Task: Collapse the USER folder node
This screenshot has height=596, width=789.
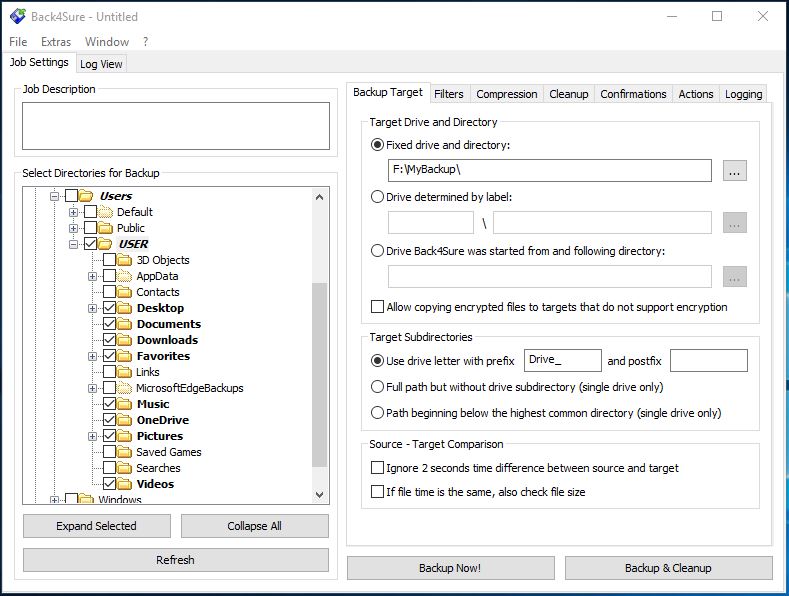Action: click(73, 244)
